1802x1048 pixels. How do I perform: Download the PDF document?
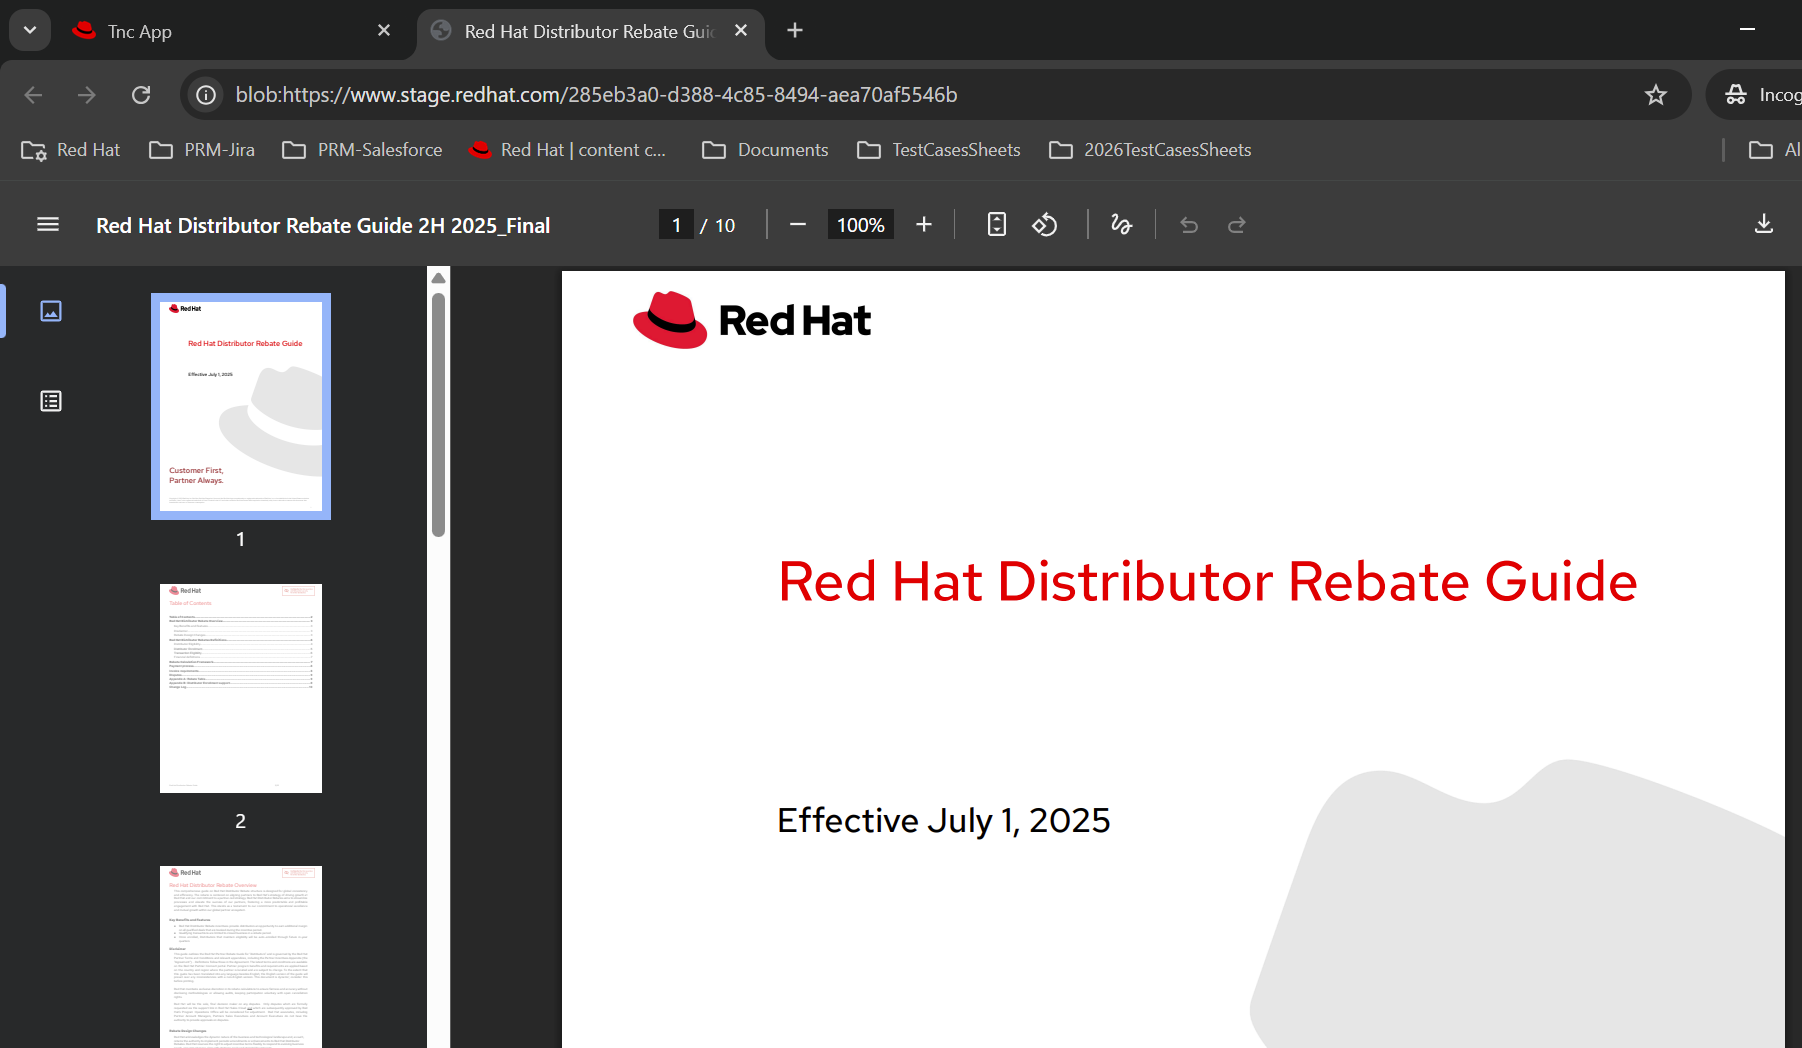pyautogui.click(x=1763, y=225)
